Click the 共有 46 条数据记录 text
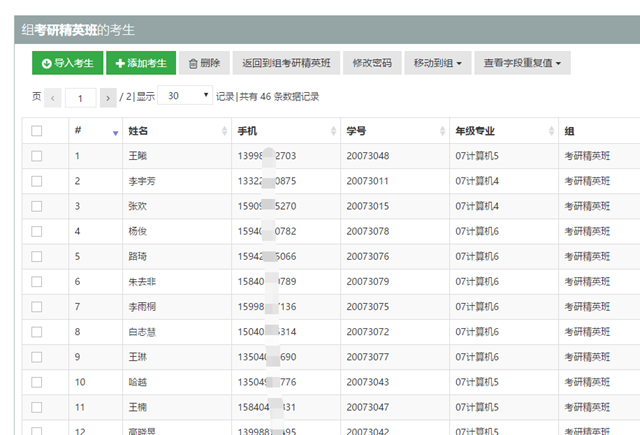 coord(279,97)
